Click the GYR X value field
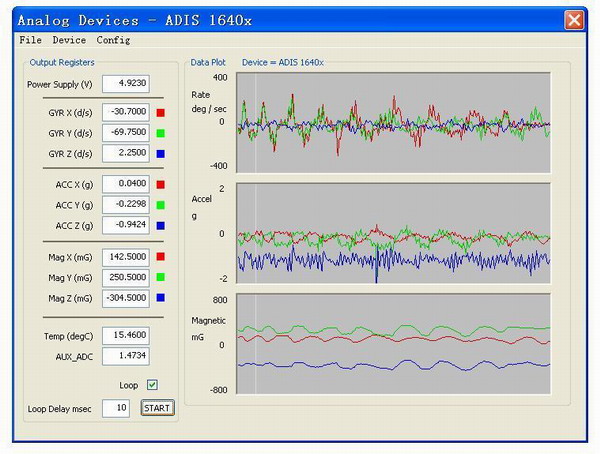 (x=126, y=112)
